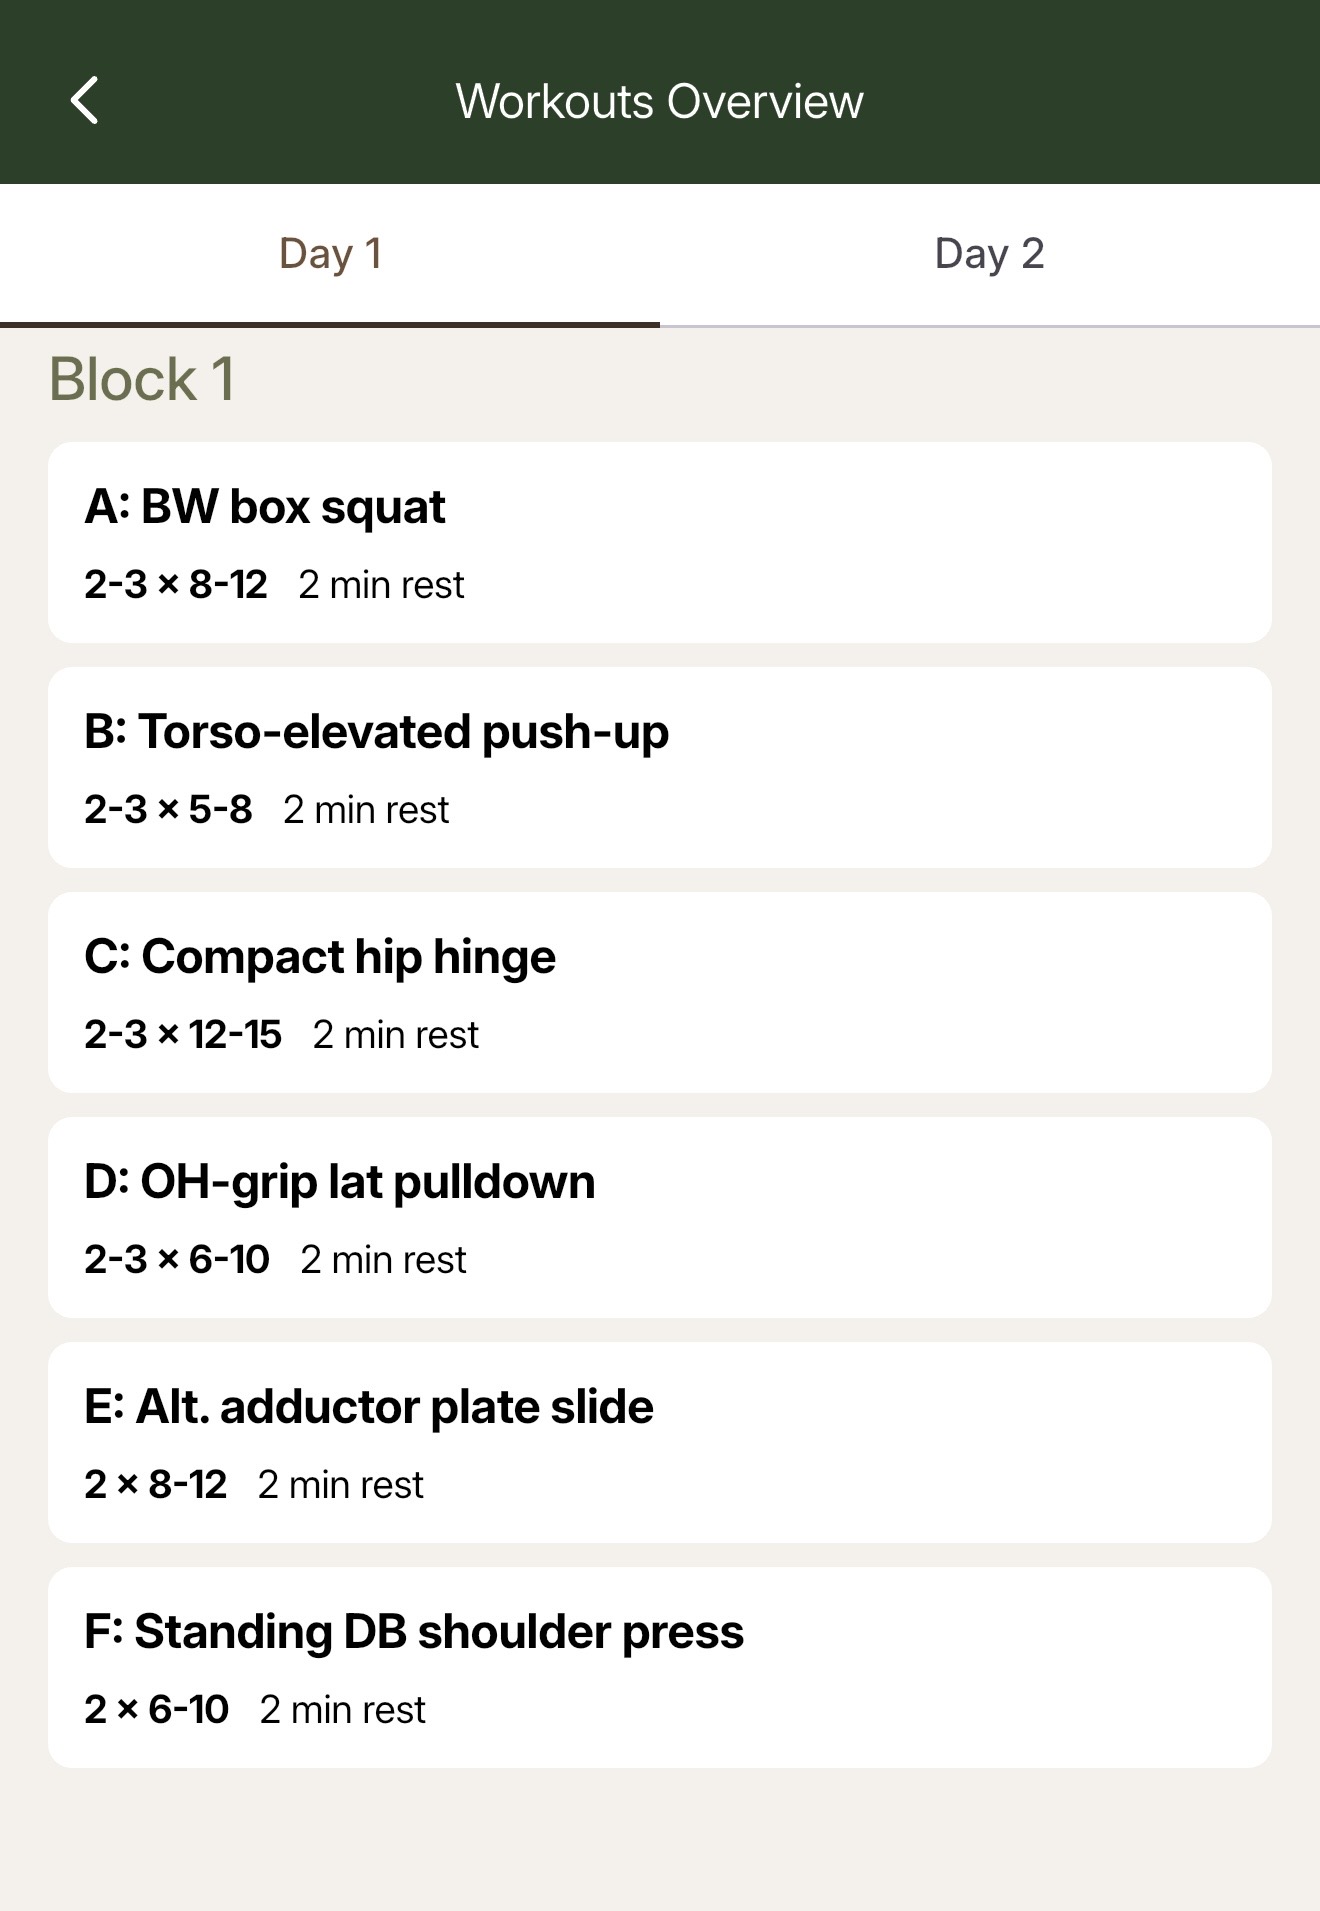The image size is (1320, 1911).
Task: Click rest time under Standing DB shoulder press
Action: (343, 1709)
